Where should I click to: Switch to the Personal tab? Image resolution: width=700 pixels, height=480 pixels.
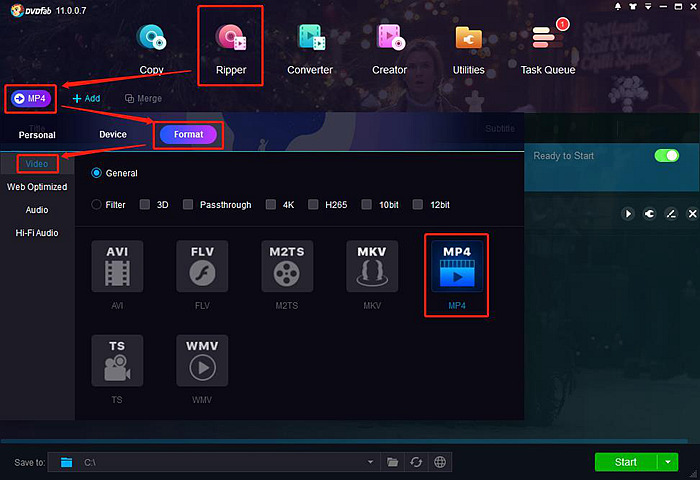tap(37, 134)
